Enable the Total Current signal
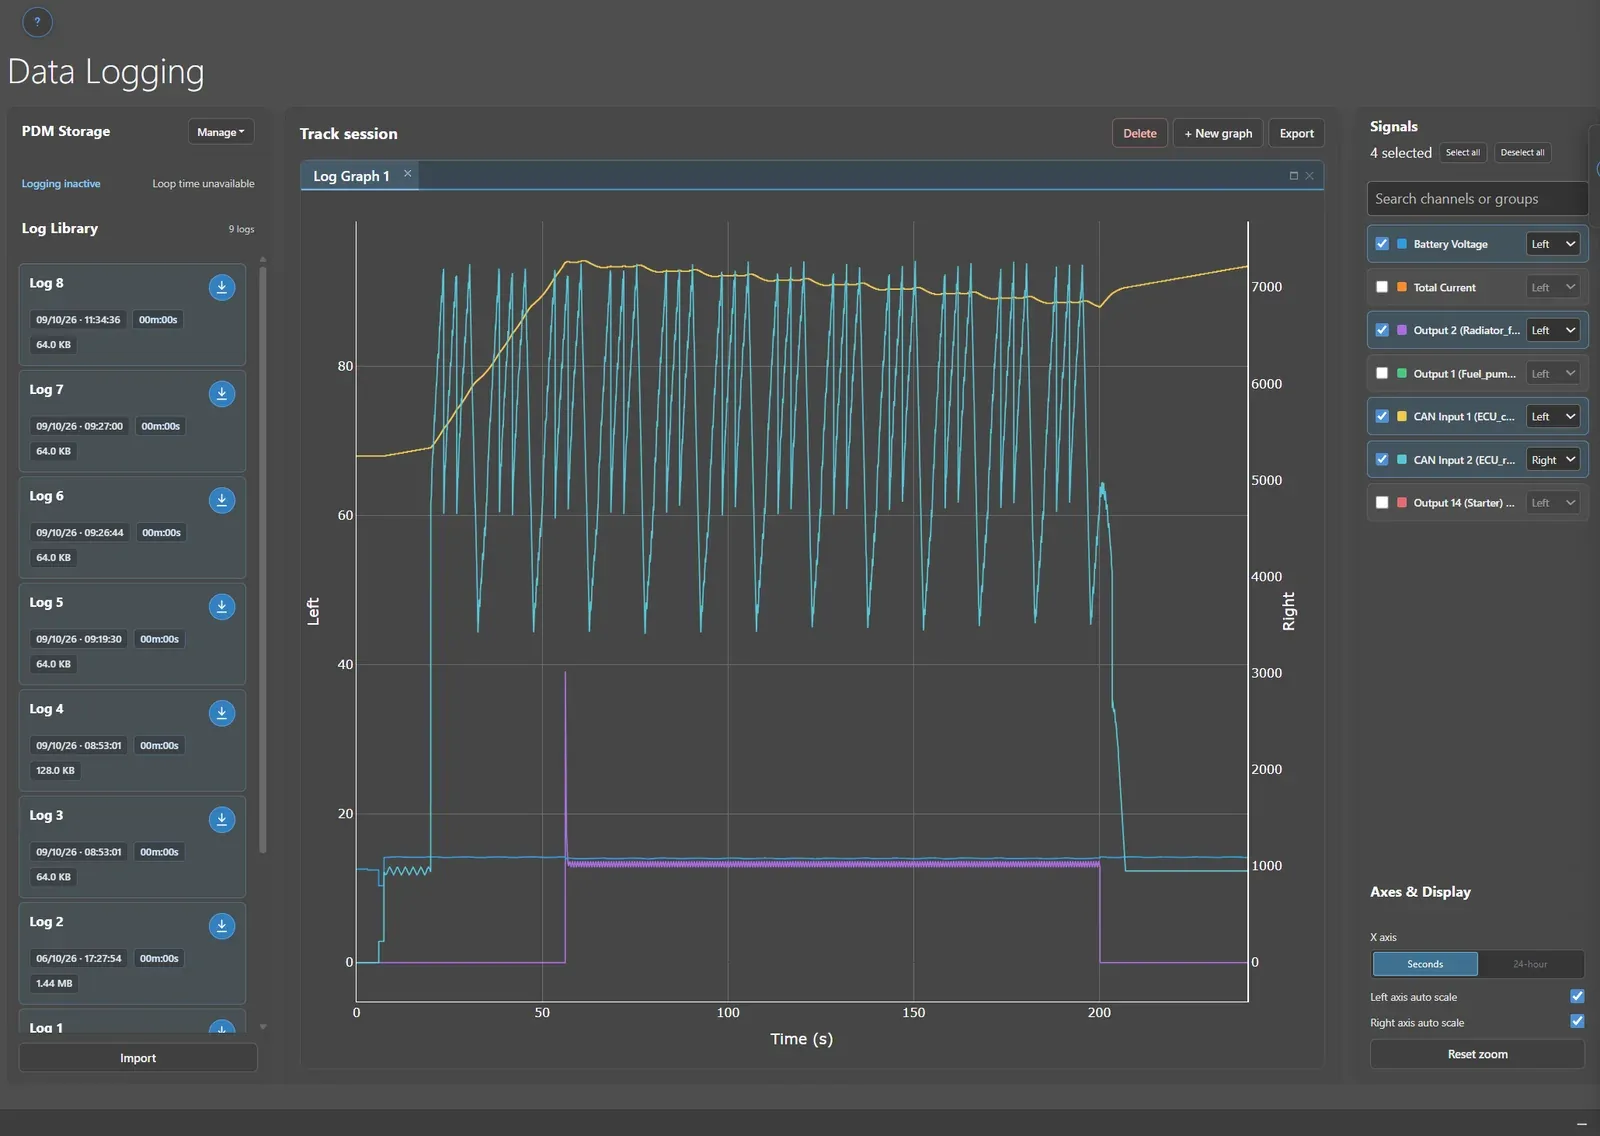The height and width of the screenshot is (1136, 1600). pyautogui.click(x=1382, y=287)
